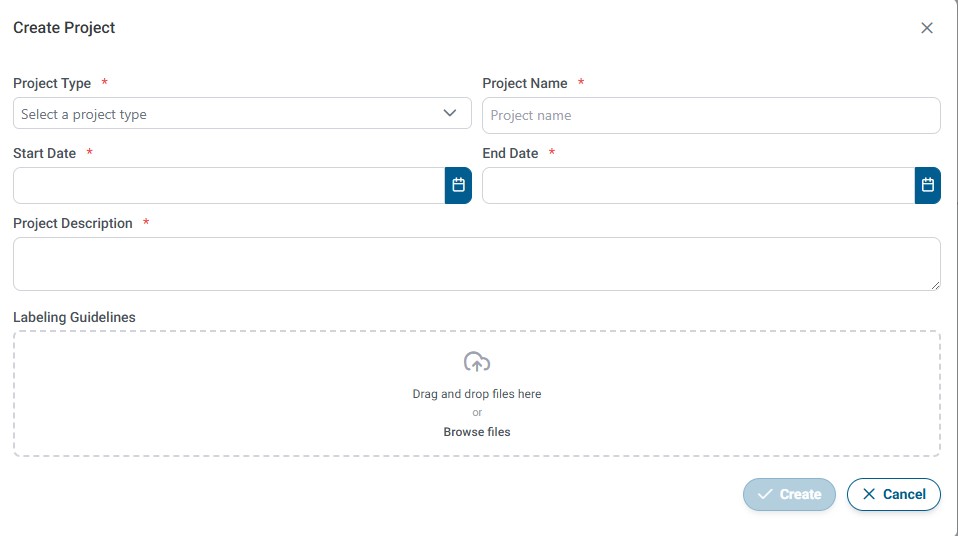958x536 pixels.
Task: Click into the Start Date input field
Action: 228,185
